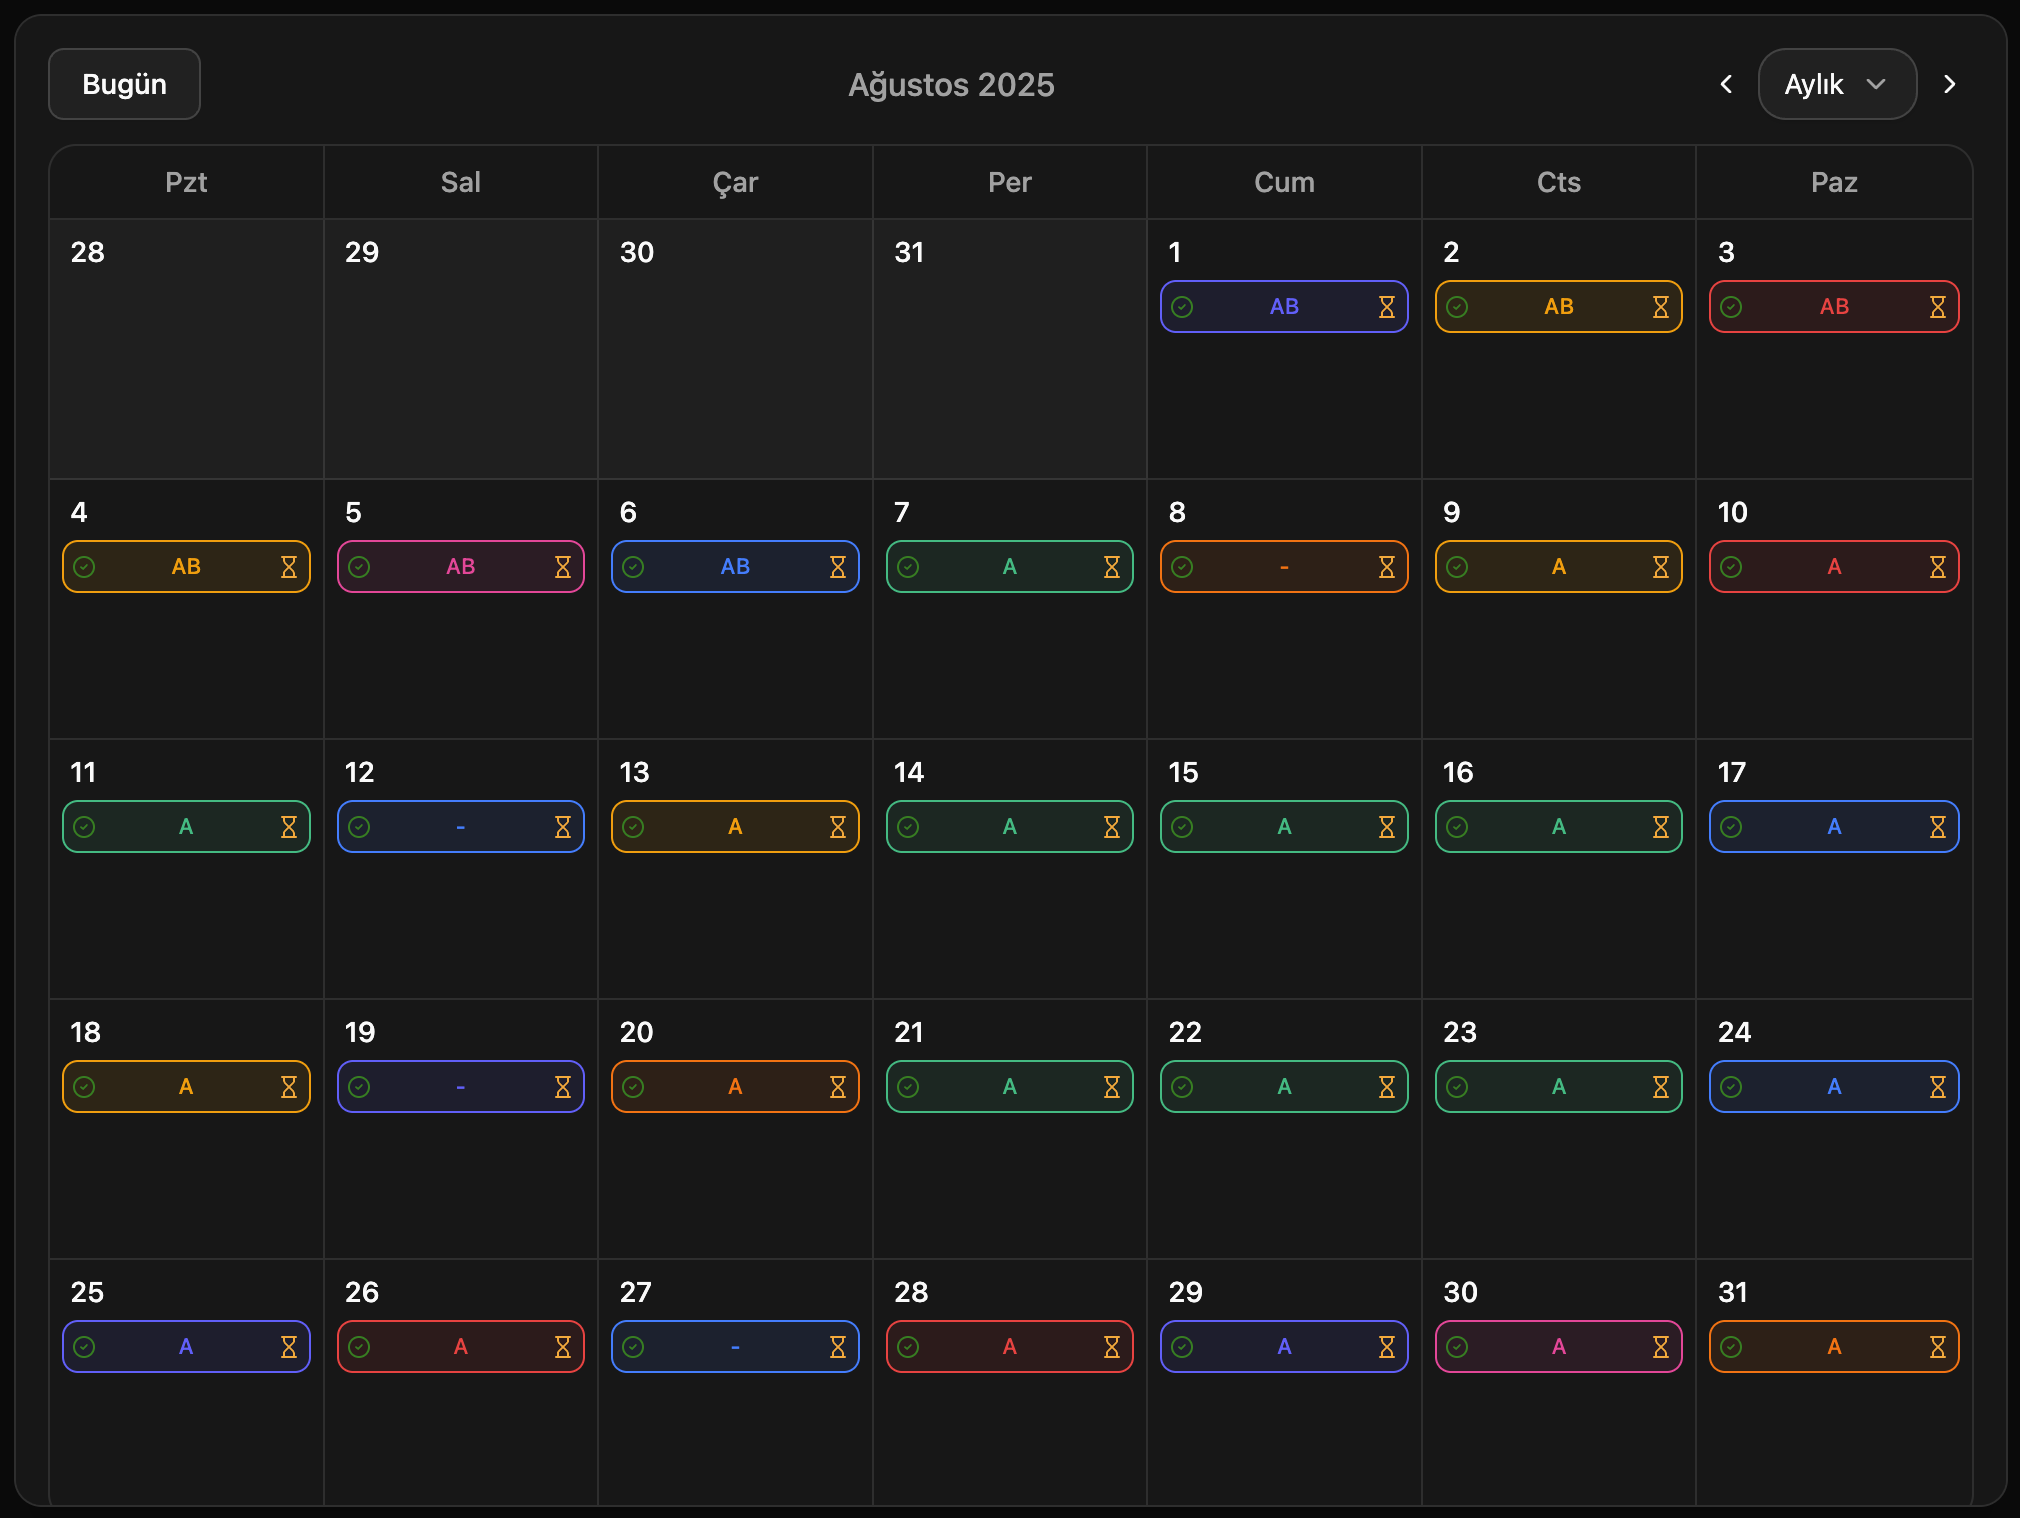Open the purple AB event on August 1

(1284, 307)
